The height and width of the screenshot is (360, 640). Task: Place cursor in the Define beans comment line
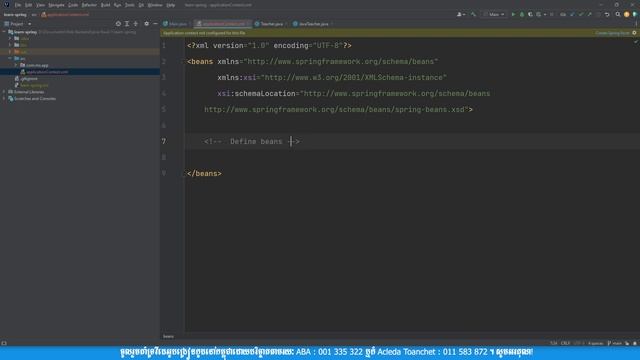click(x=251, y=141)
